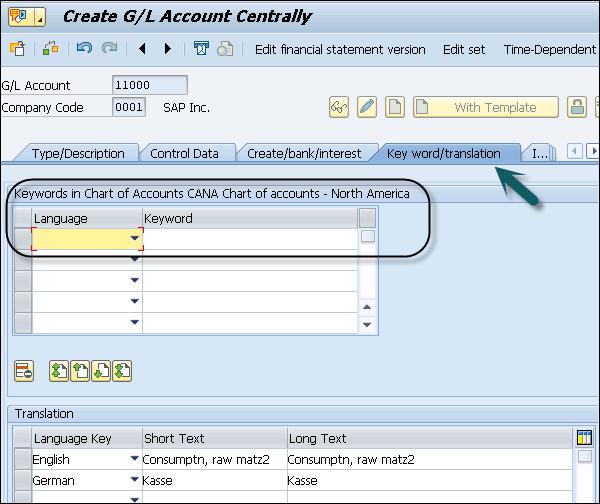Select English translation row selector
This screenshot has height=504, width=600.
click(23, 459)
